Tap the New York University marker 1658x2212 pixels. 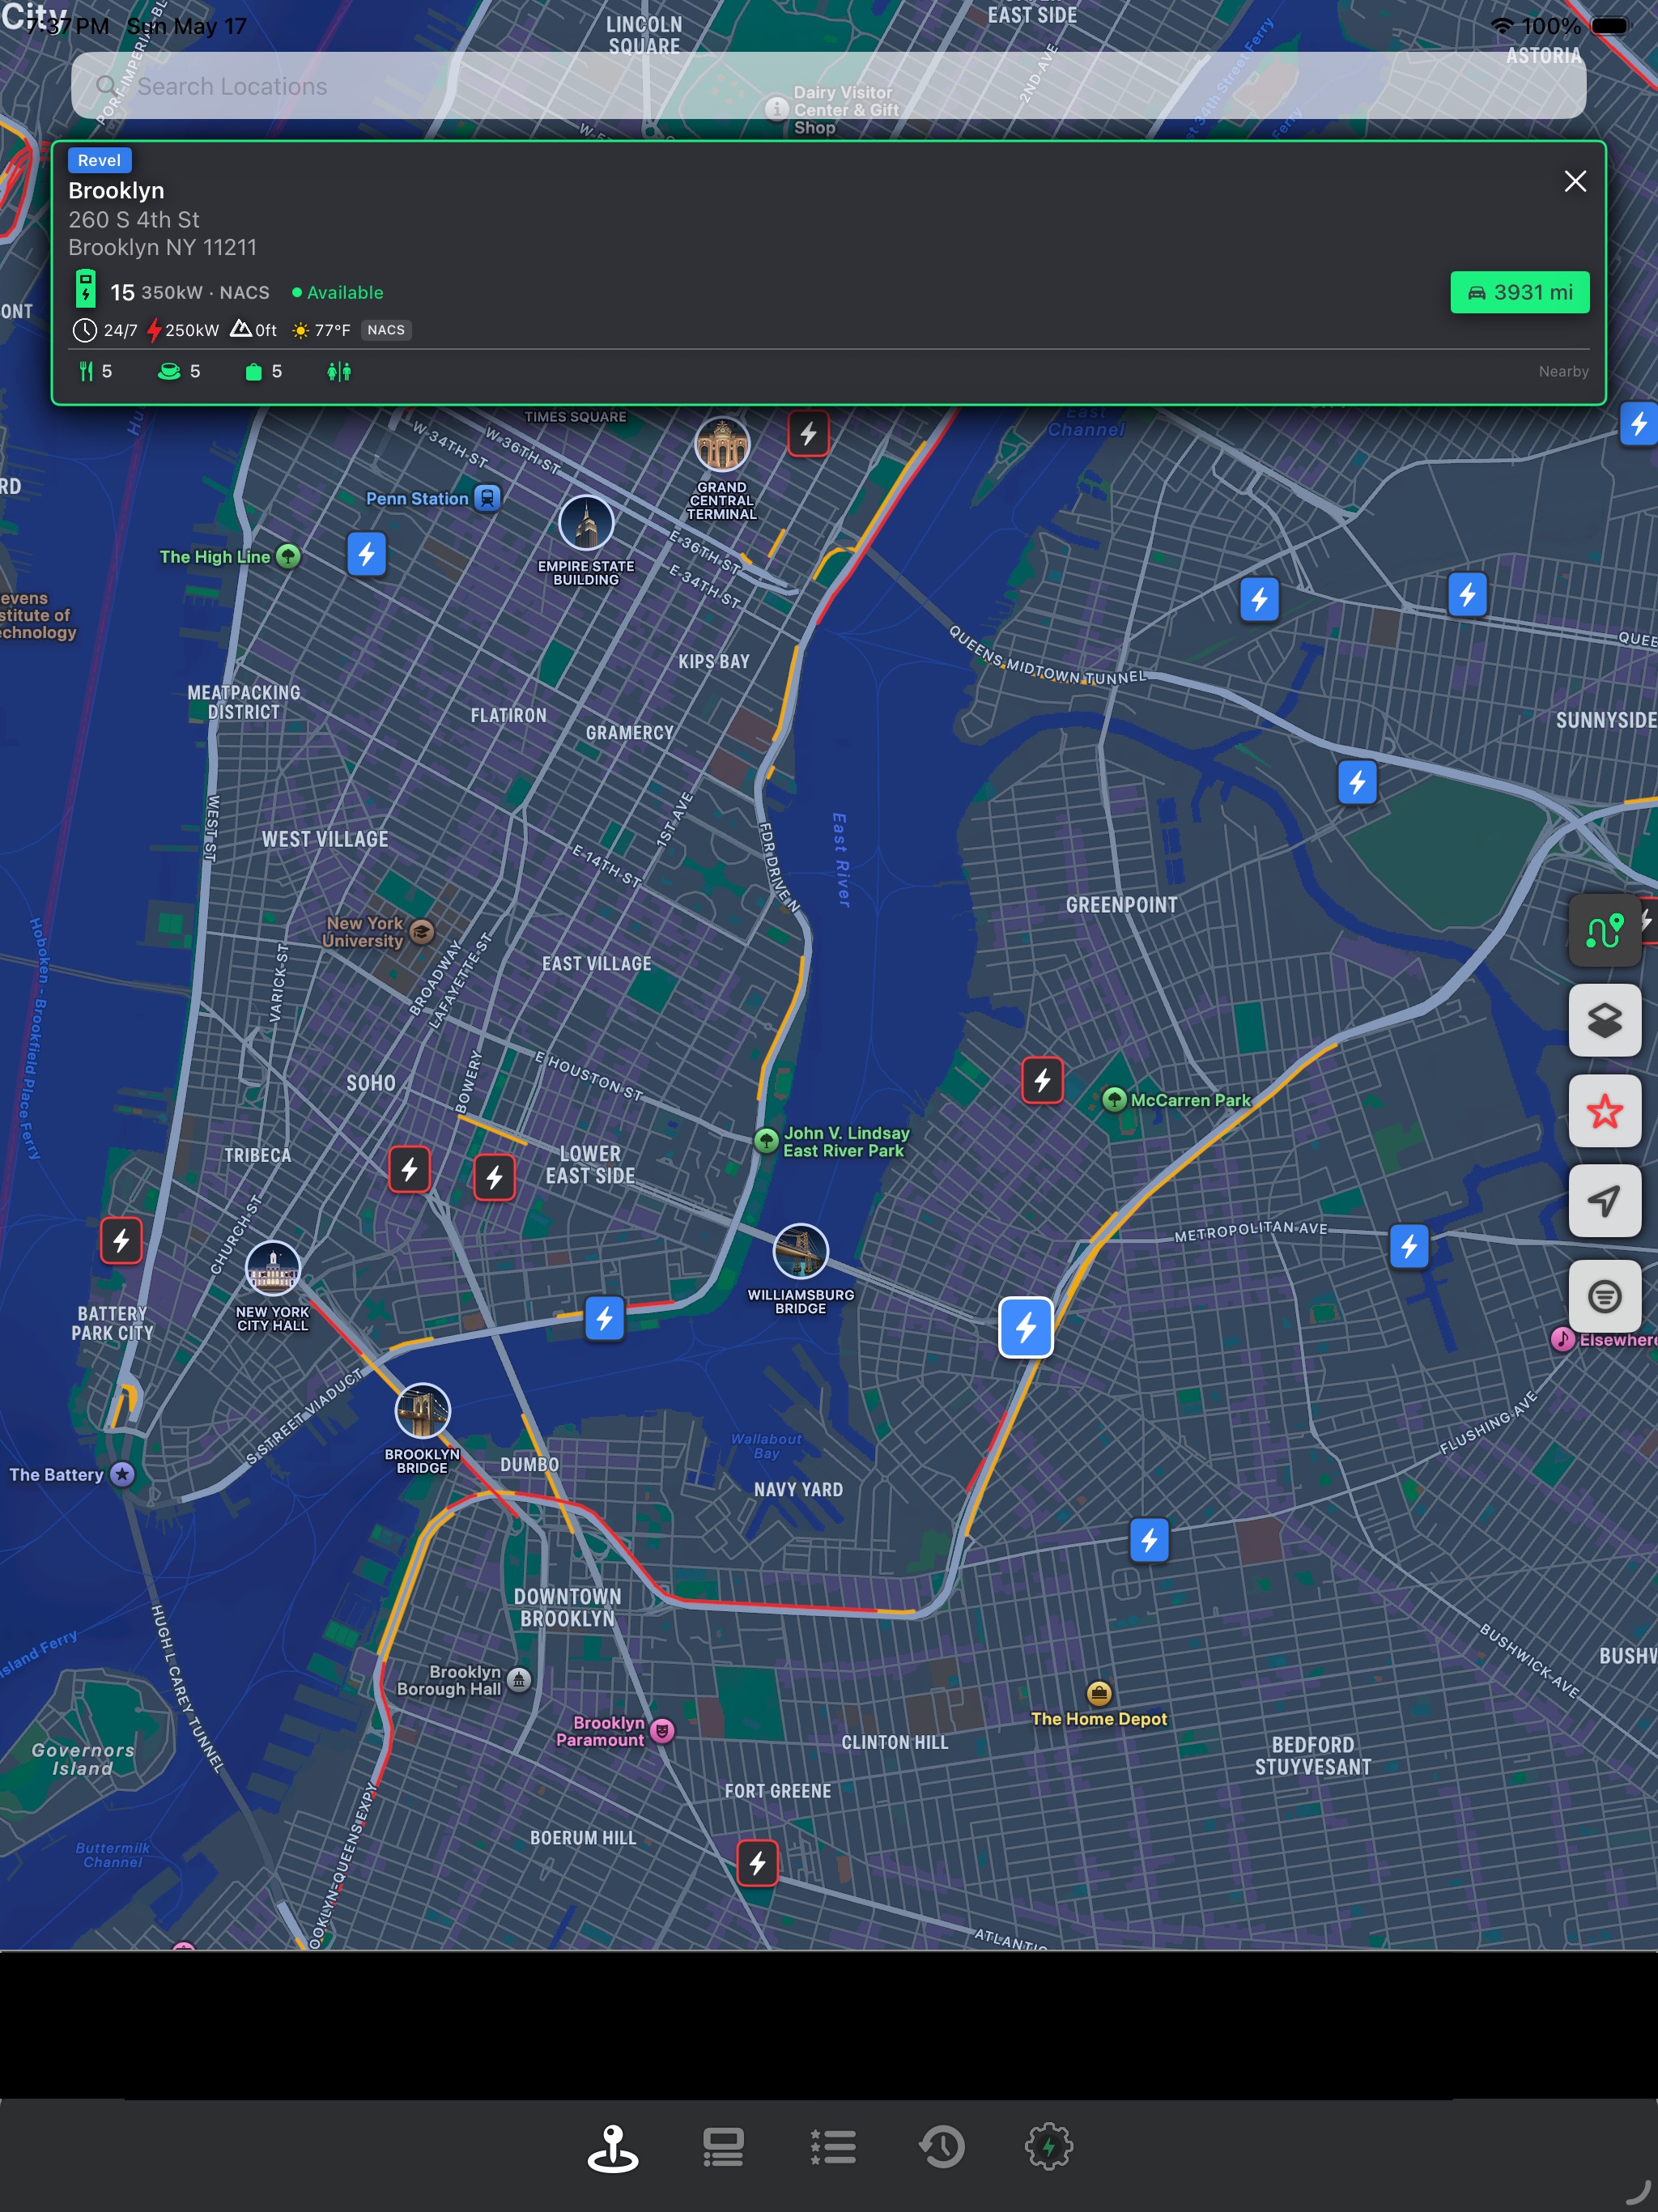click(422, 932)
